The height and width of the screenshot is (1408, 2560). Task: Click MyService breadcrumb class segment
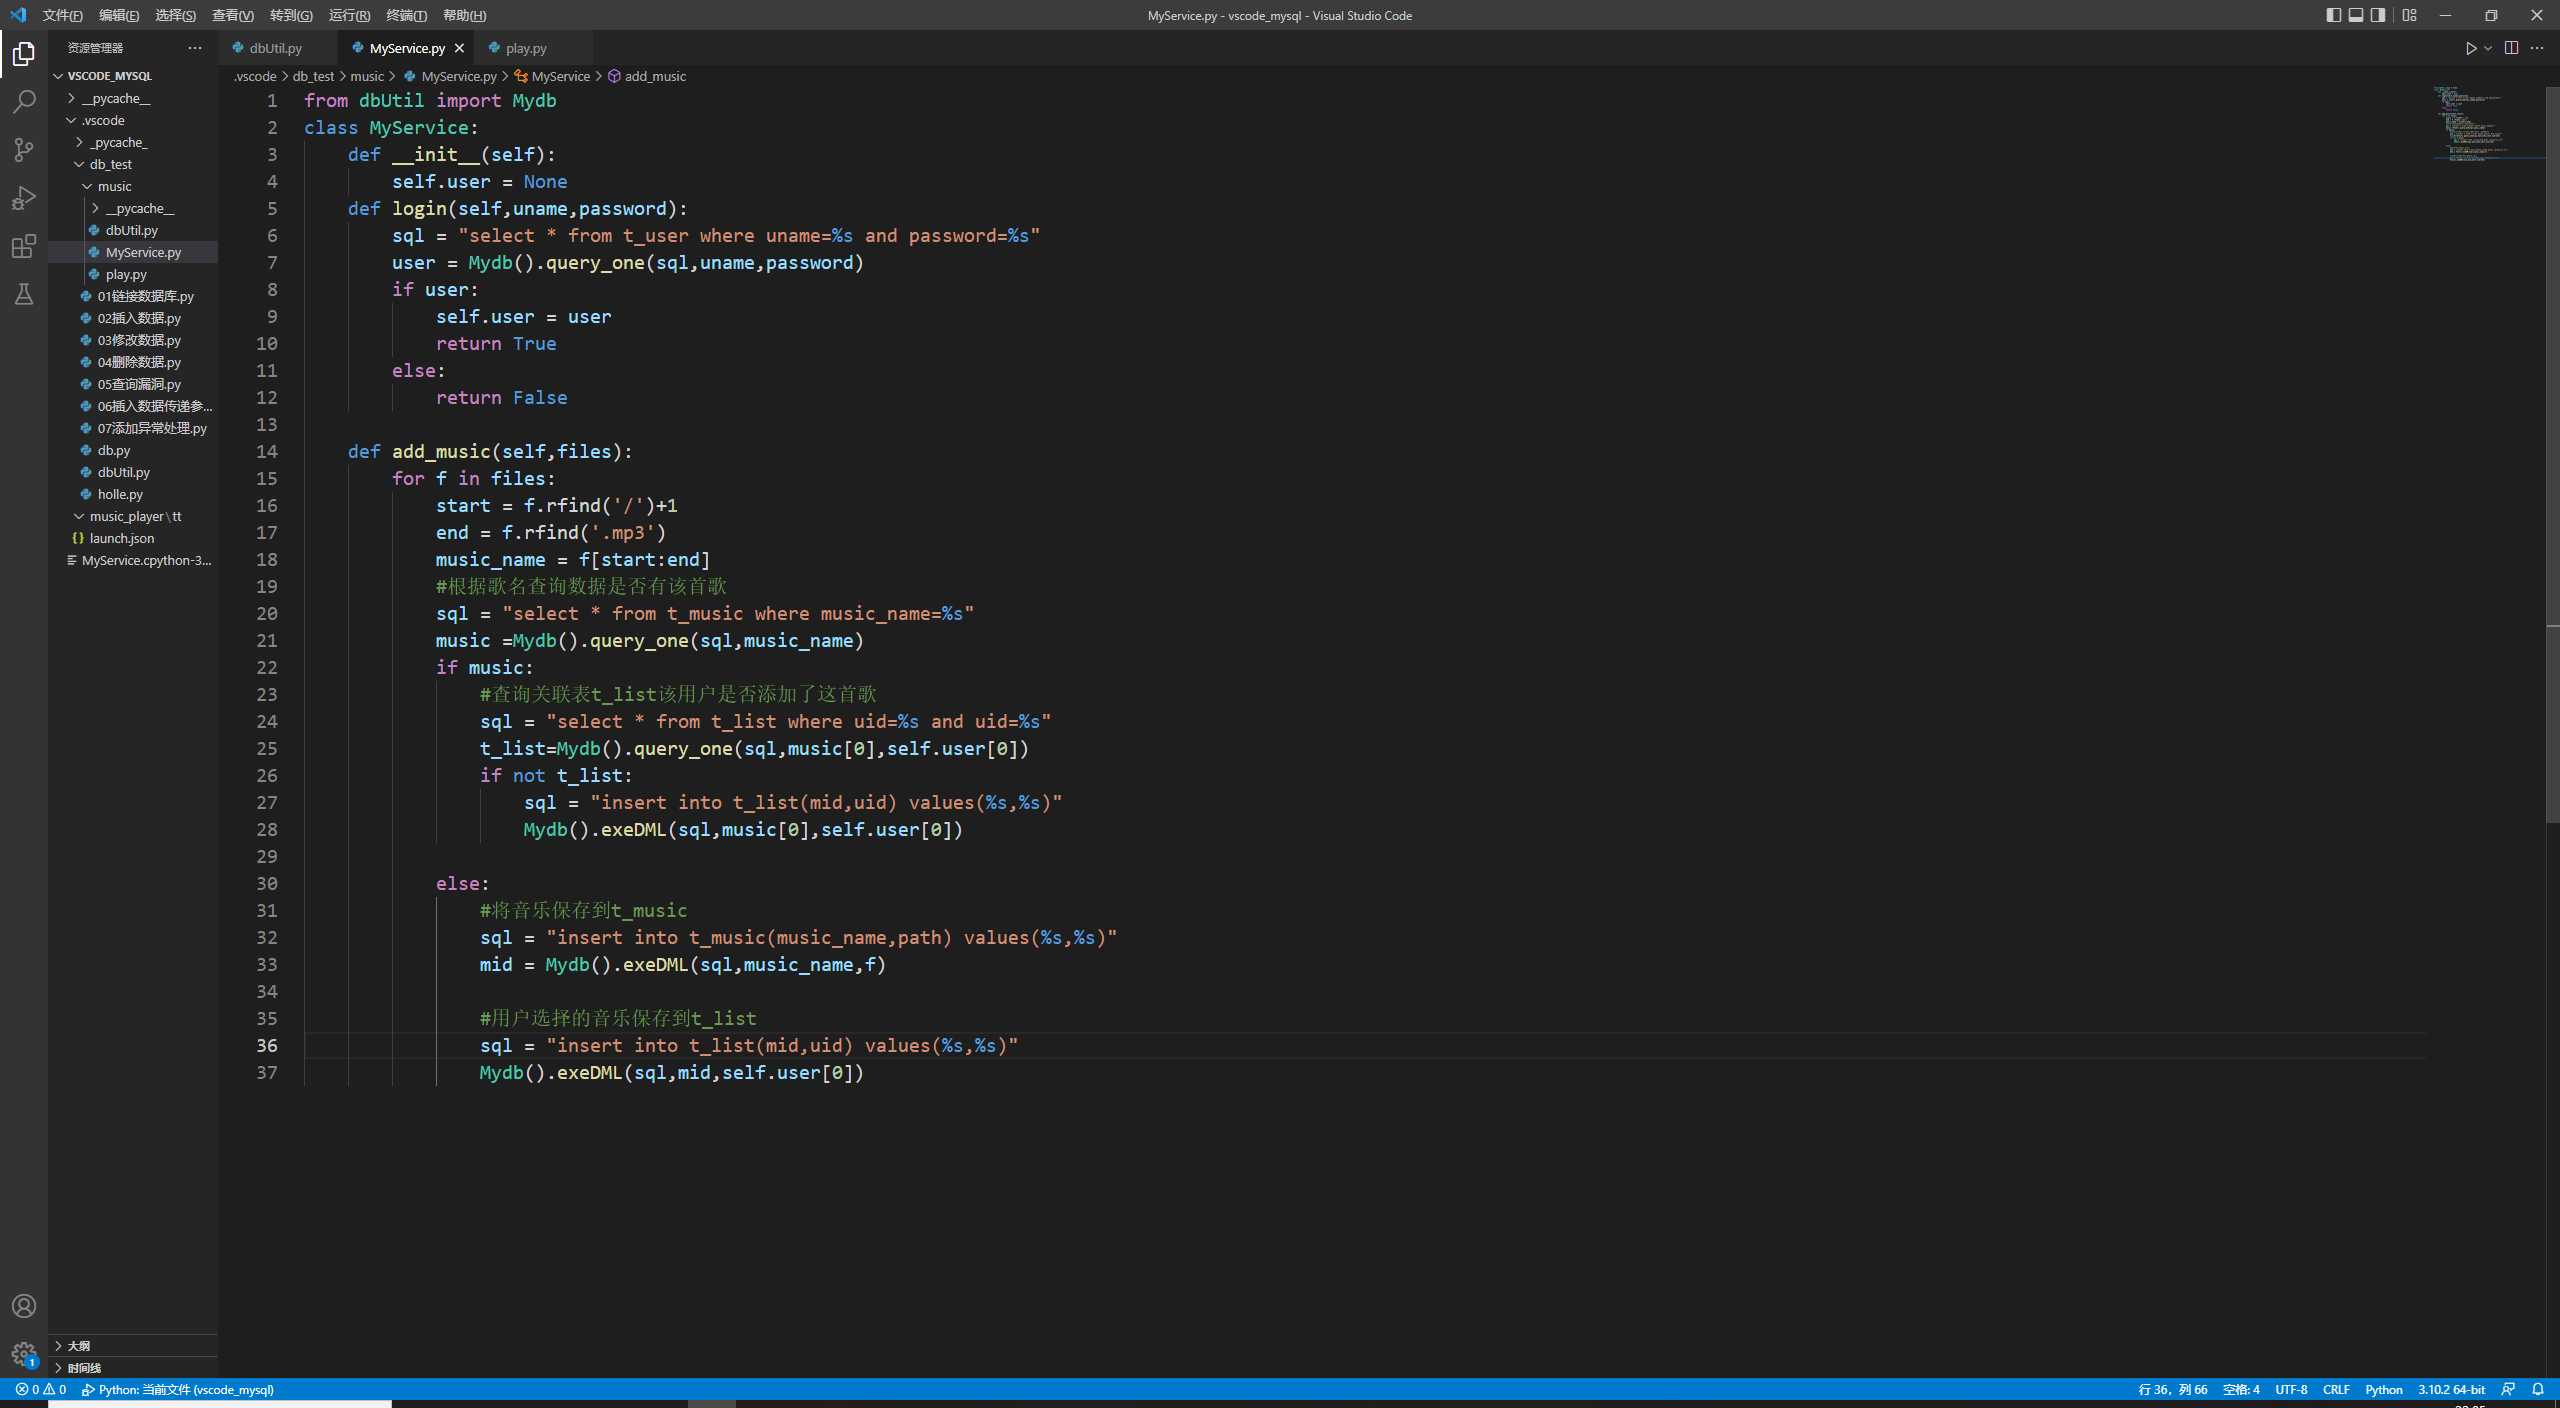(552, 76)
